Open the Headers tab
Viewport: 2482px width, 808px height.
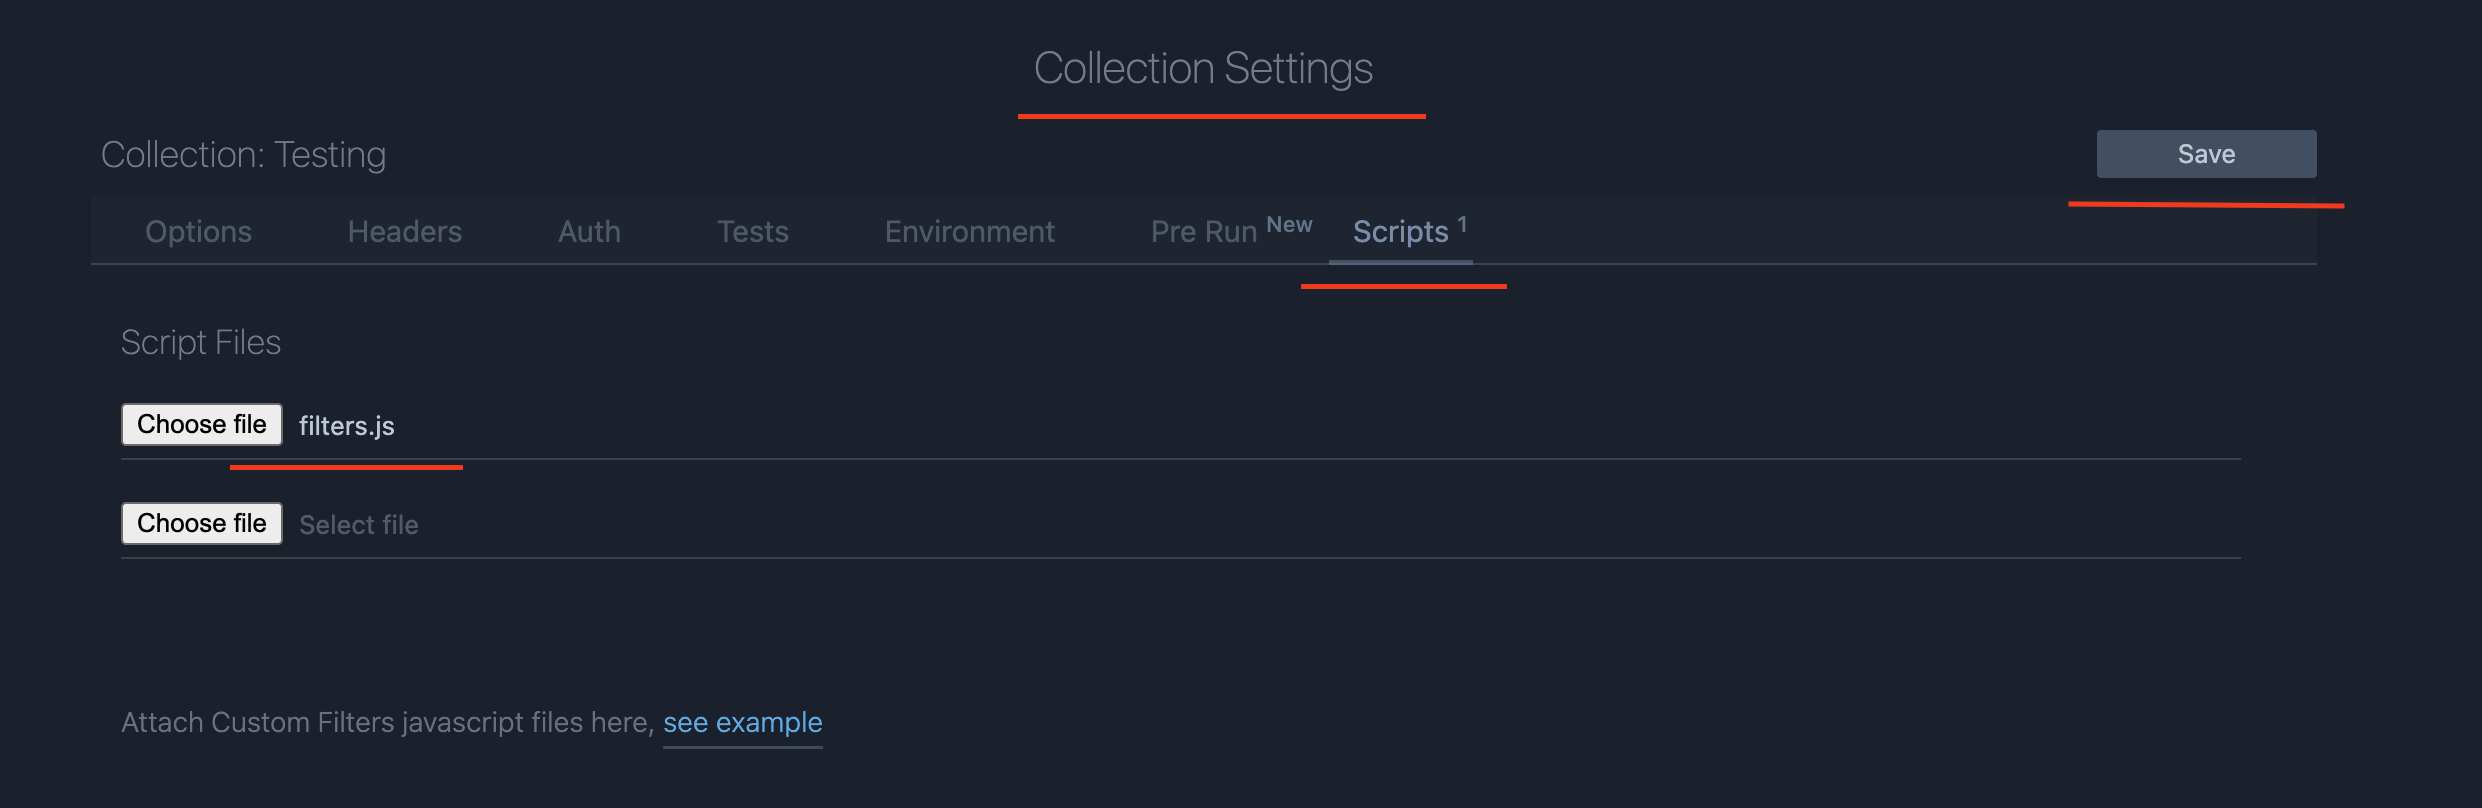pos(405,231)
